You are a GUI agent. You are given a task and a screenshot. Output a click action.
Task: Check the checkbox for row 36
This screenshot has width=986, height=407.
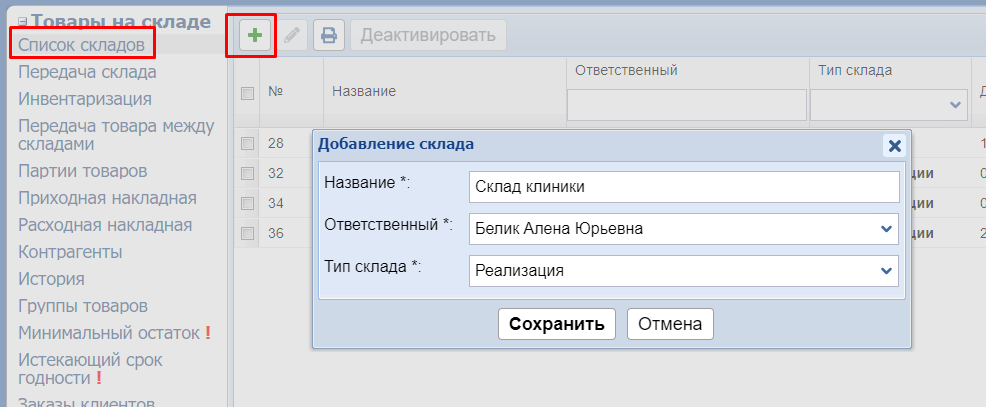point(248,233)
